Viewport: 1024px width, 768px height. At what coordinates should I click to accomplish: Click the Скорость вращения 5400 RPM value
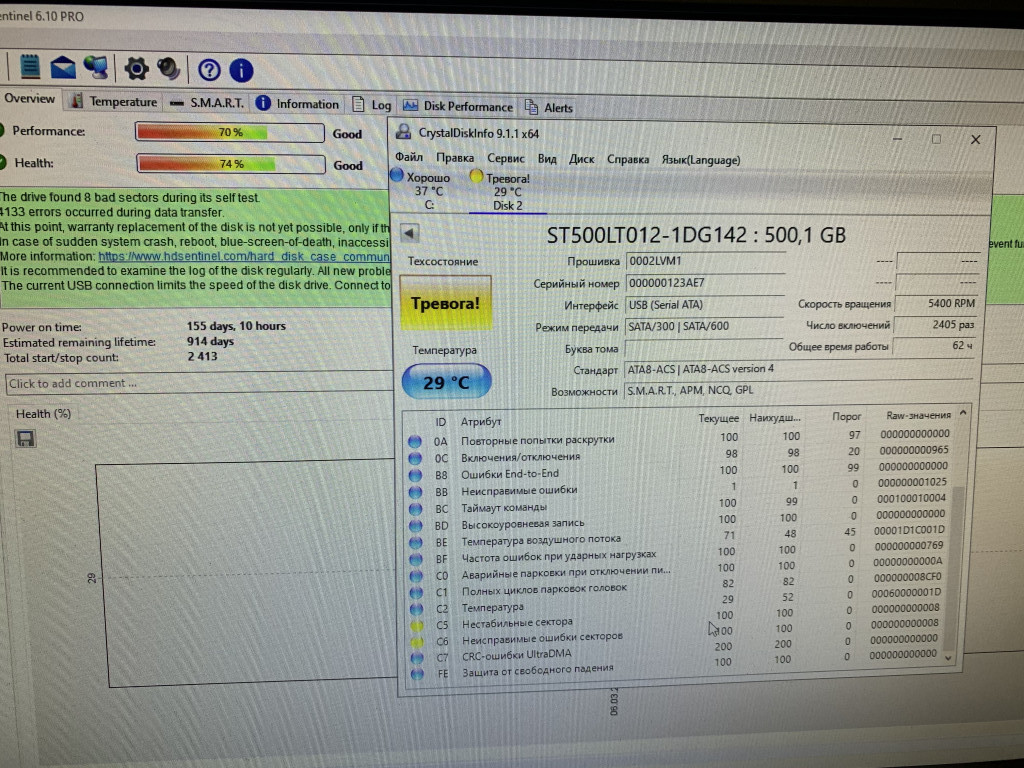click(x=936, y=304)
